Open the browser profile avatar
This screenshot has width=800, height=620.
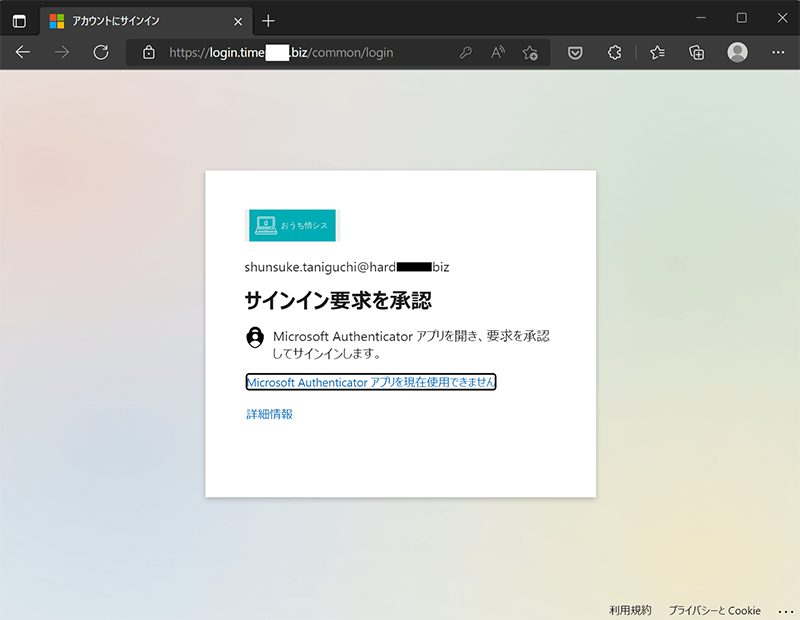click(737, 52)
